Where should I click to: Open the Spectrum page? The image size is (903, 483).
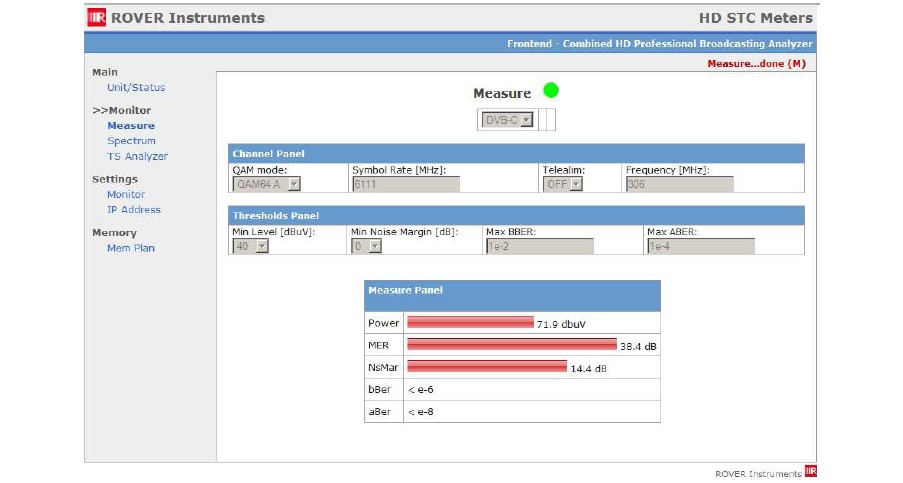pyautogui.click(x=131, y=141)
